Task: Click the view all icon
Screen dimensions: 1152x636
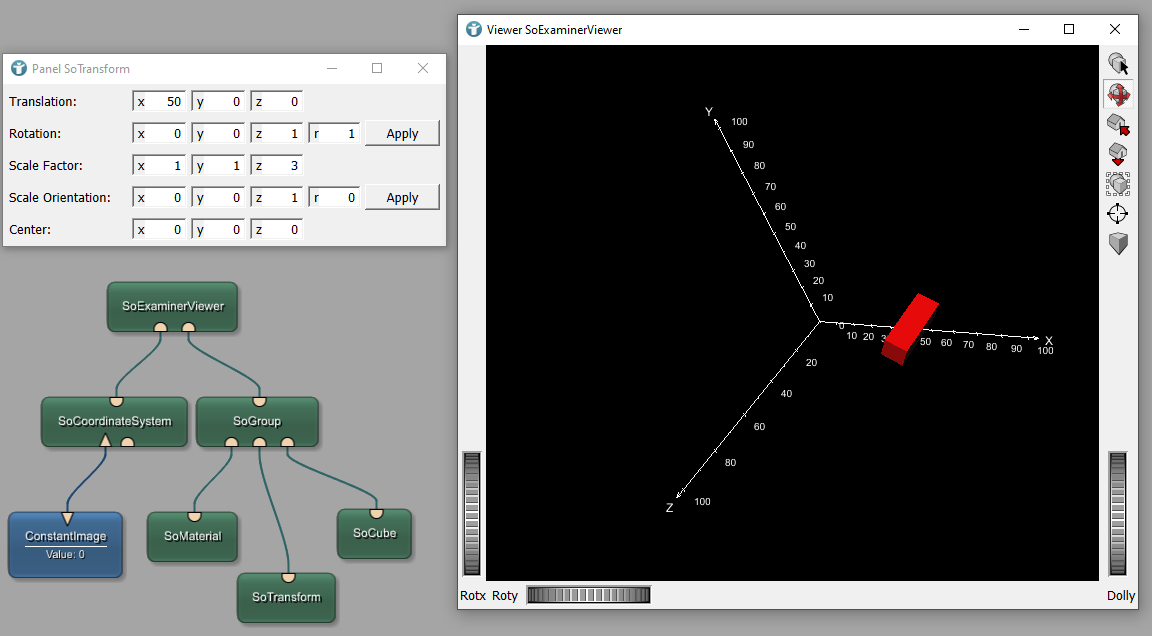Action: [1118, 184]
